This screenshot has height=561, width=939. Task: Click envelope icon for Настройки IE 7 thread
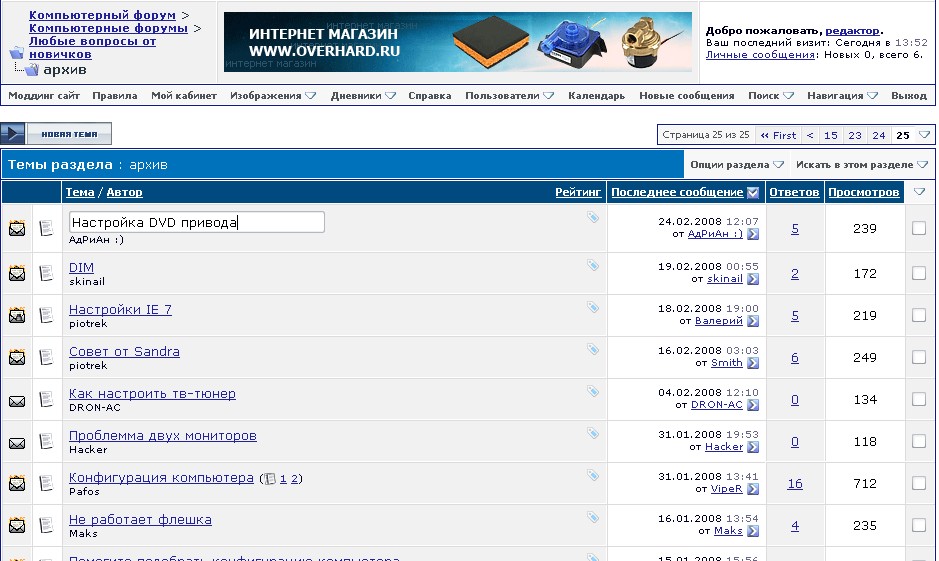tap(17, 316)
